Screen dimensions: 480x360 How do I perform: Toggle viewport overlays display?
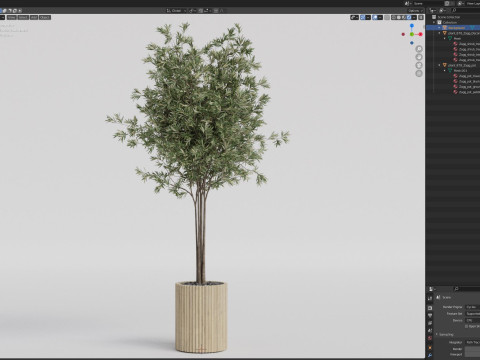pos(375,17)
